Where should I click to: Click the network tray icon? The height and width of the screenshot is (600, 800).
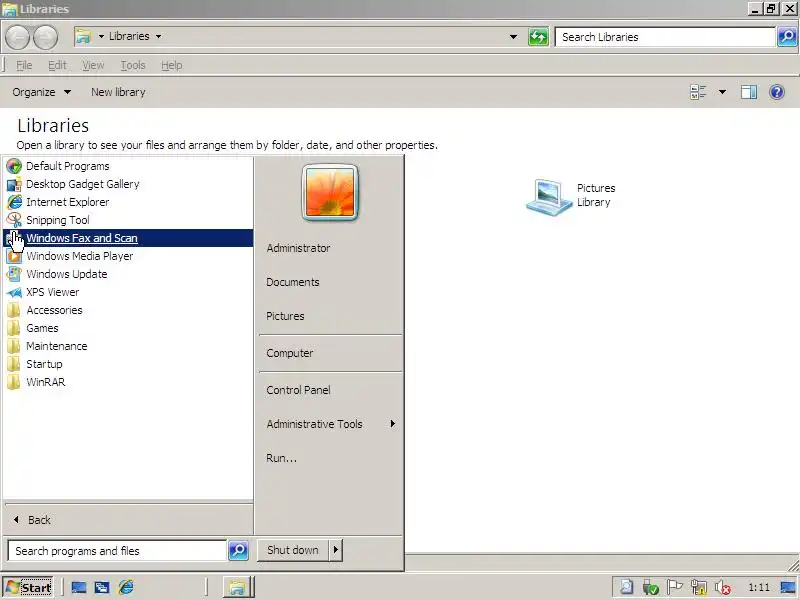pyautogui.click(x=698, y=587)
